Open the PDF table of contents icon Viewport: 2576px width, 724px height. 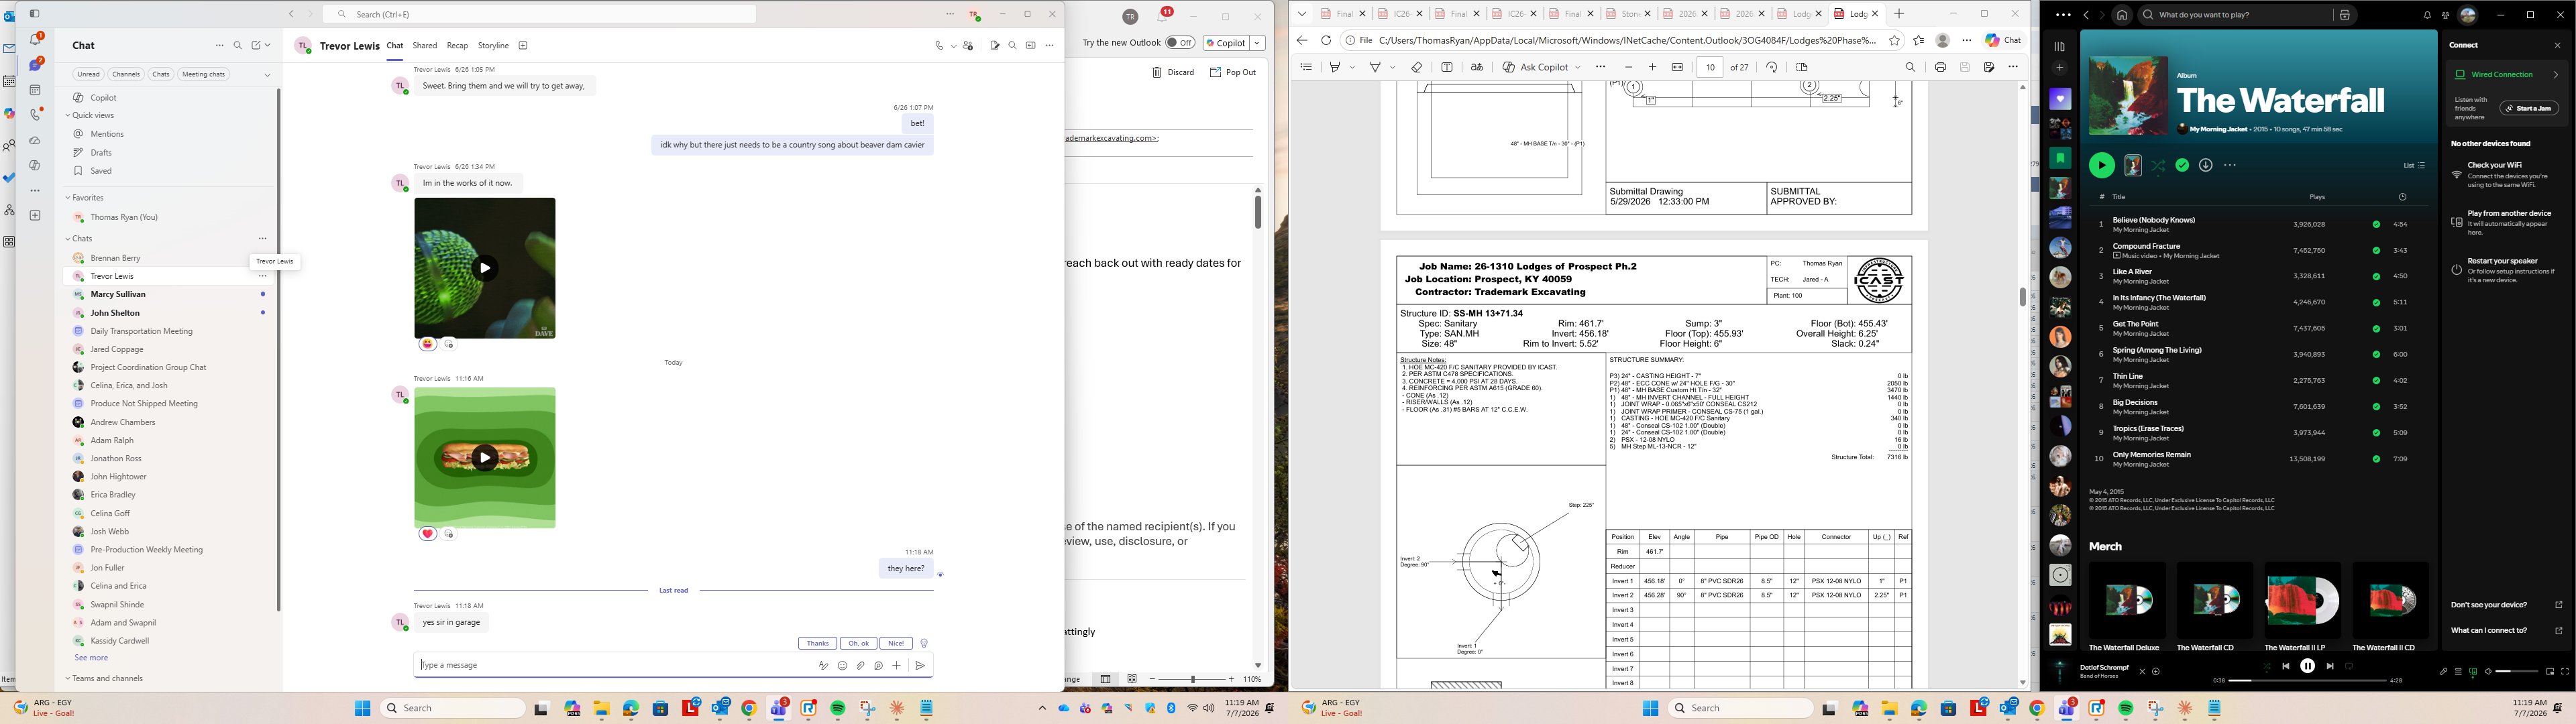click(x=1306, y=67)
